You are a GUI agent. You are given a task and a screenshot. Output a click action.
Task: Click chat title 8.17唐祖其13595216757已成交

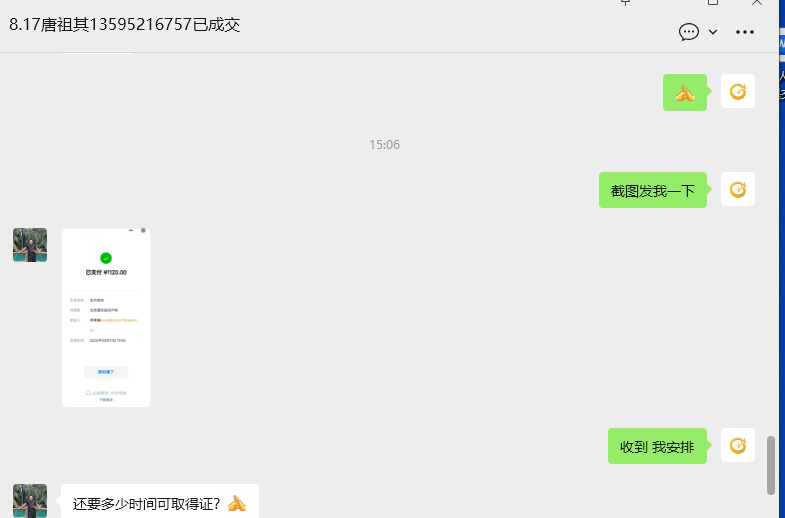(x=125, y=25)
